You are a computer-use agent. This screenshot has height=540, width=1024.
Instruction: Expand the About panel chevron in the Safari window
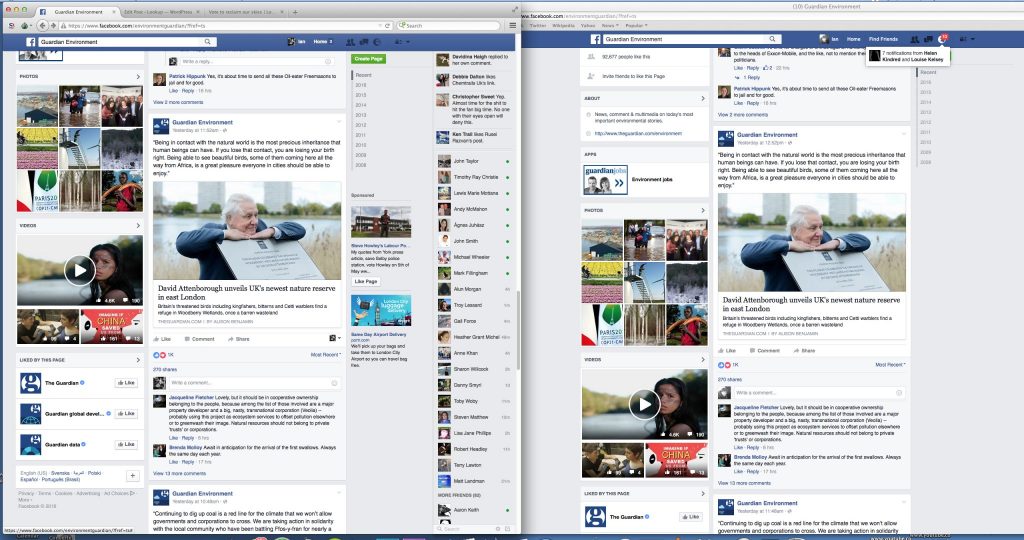703,99
